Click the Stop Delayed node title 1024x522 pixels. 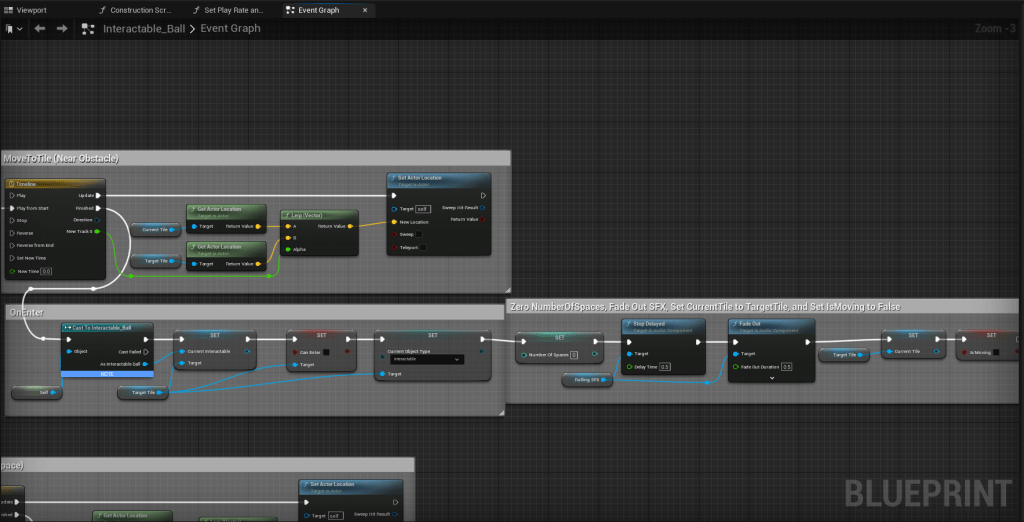click(x=649, y=324)
